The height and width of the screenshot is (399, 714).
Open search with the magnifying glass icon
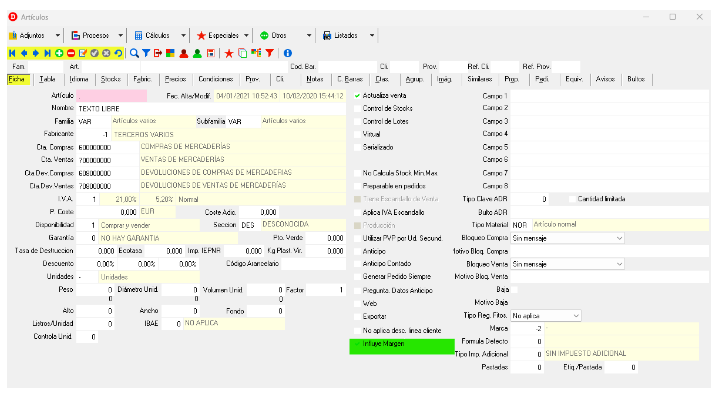pyautogui.click(x=134, y=53)
